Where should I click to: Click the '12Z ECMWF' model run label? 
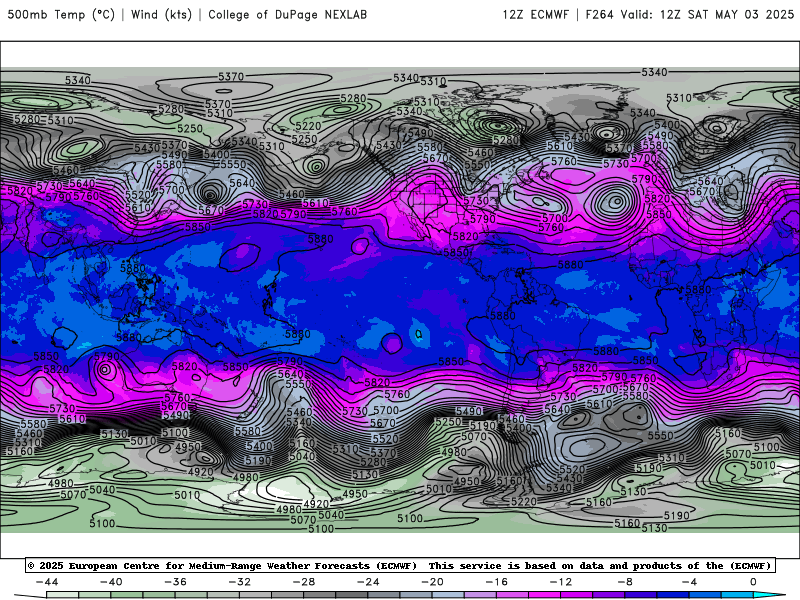535,15
